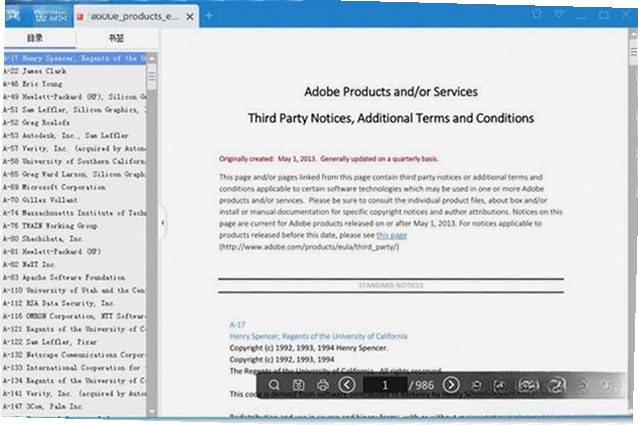
Task: Select A-69 Microsoft Corporation outline entry
Action: pyautogui.click(x=54, y=187)
